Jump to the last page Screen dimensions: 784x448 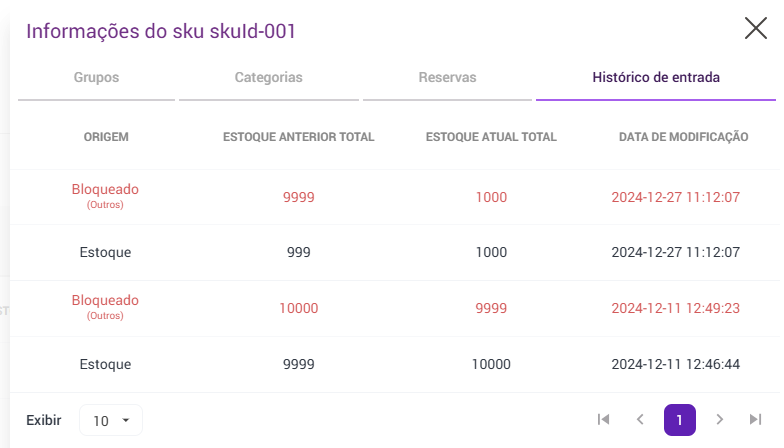pyautogui.click(x=756, y=419)
